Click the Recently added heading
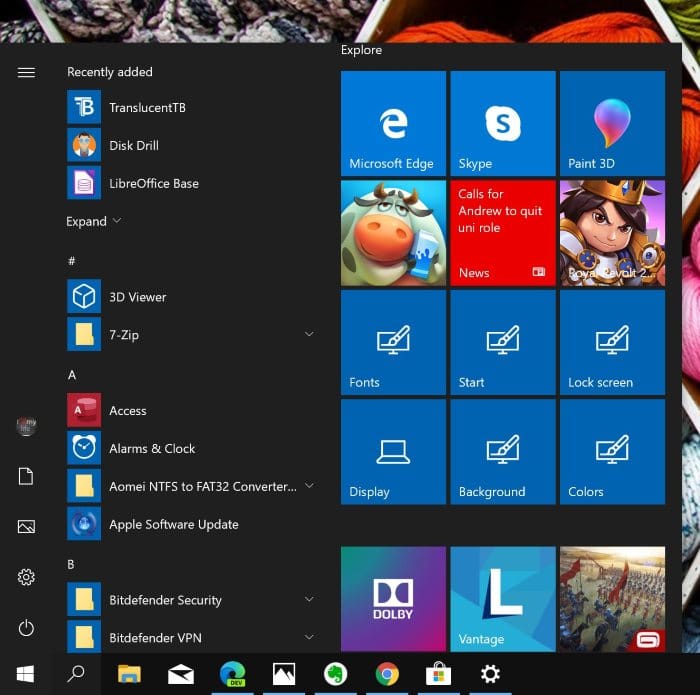 (110, 72)
